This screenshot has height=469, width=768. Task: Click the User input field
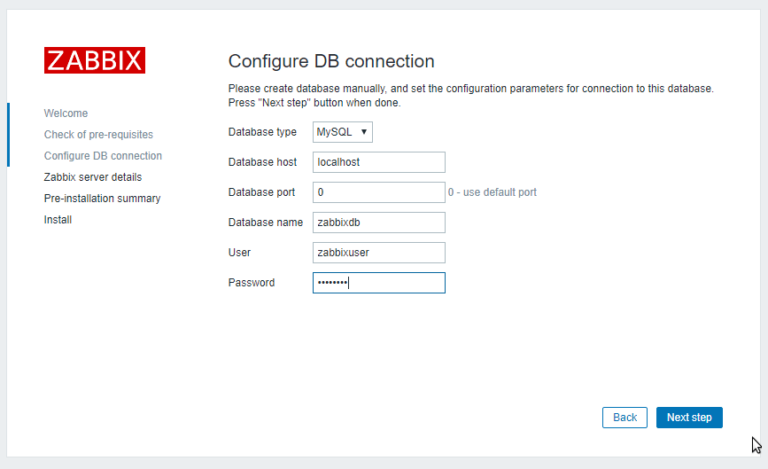click(x=378, y=253)
